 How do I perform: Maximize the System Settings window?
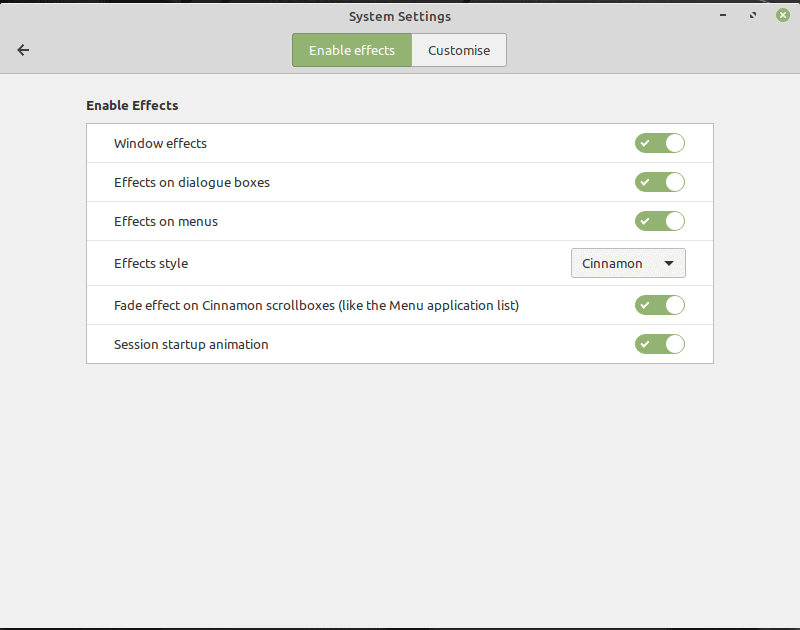tap(753, 16)
